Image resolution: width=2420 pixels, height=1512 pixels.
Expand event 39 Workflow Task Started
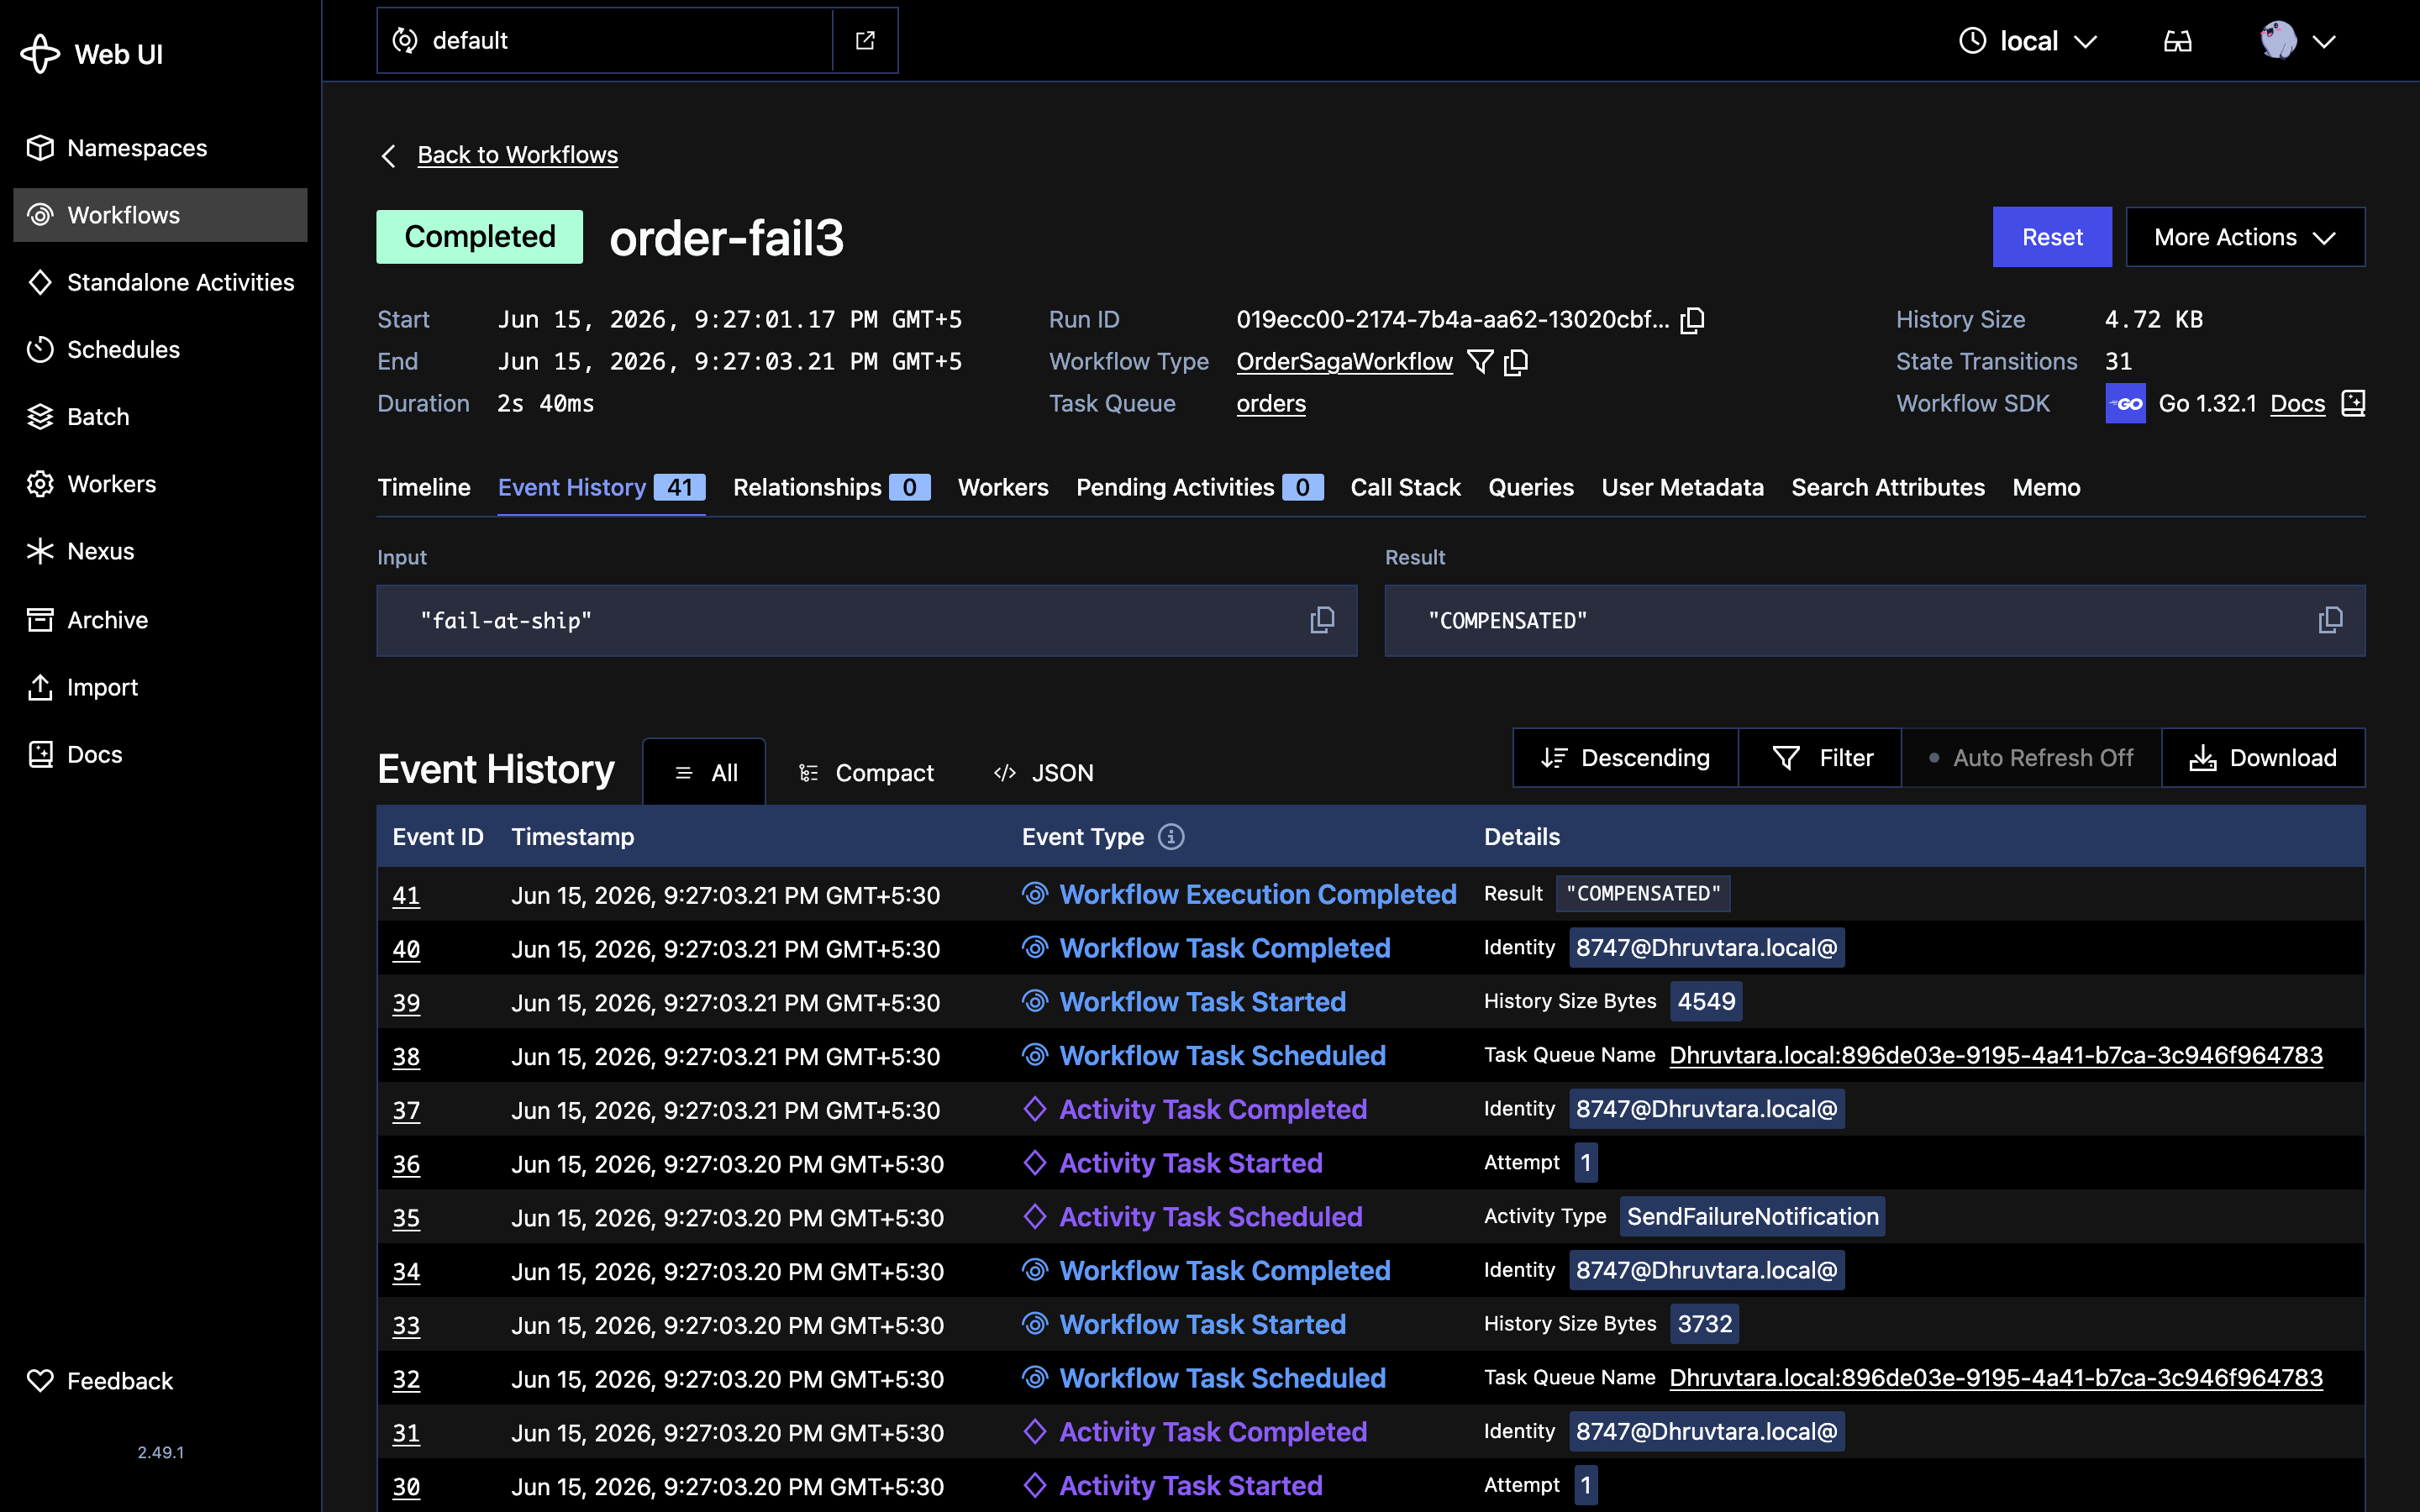click(1371, 1002)
